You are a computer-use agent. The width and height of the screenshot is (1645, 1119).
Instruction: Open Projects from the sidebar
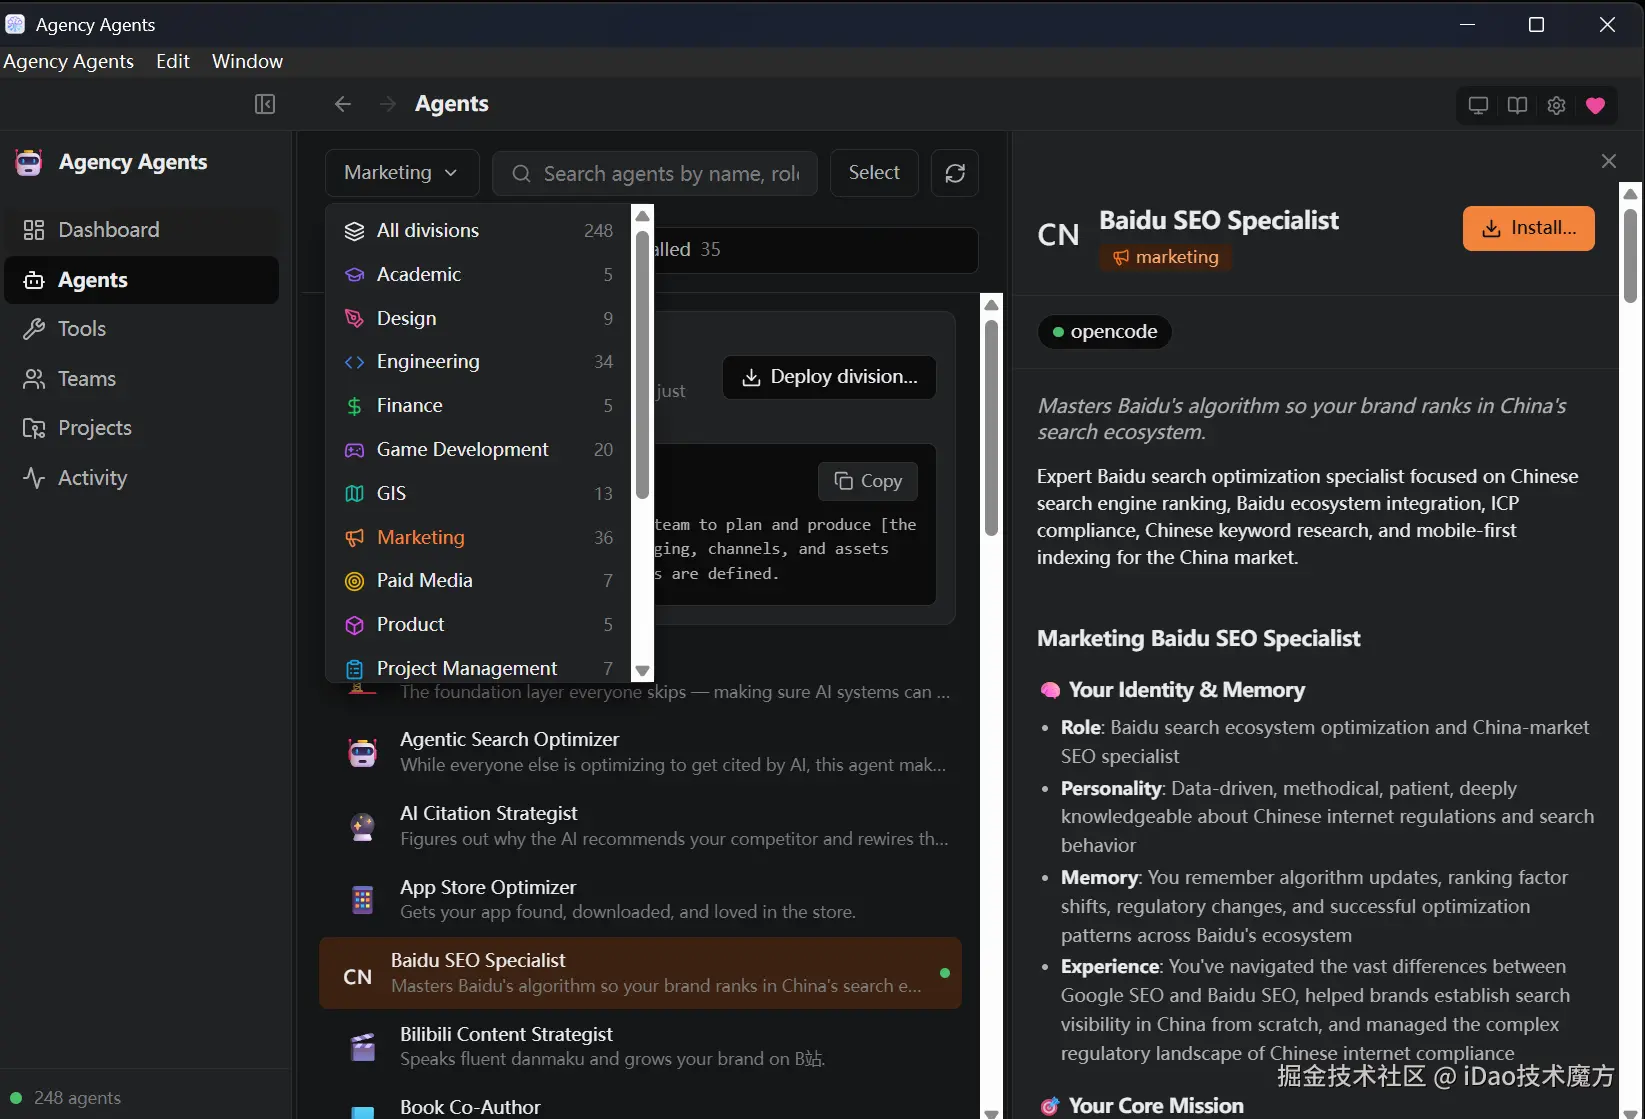(142, 428)
